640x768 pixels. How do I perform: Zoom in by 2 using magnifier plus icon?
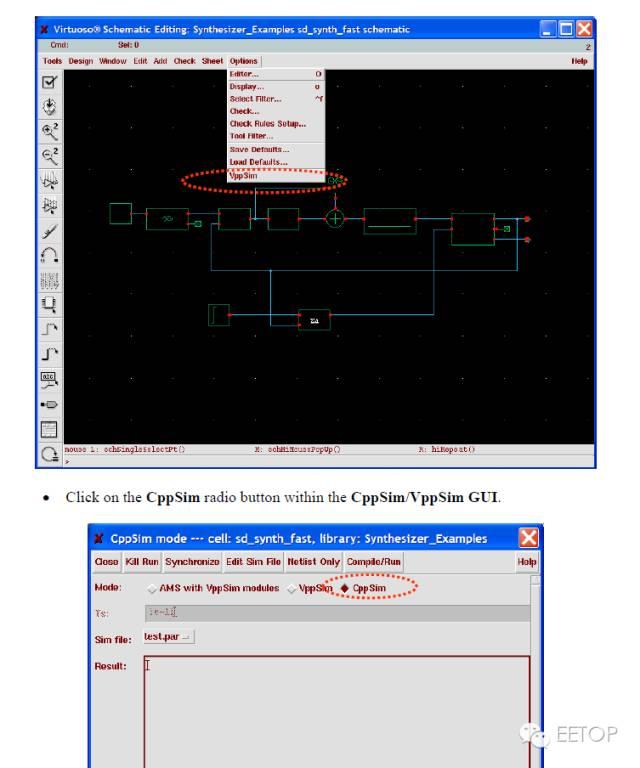coord(49,131)
